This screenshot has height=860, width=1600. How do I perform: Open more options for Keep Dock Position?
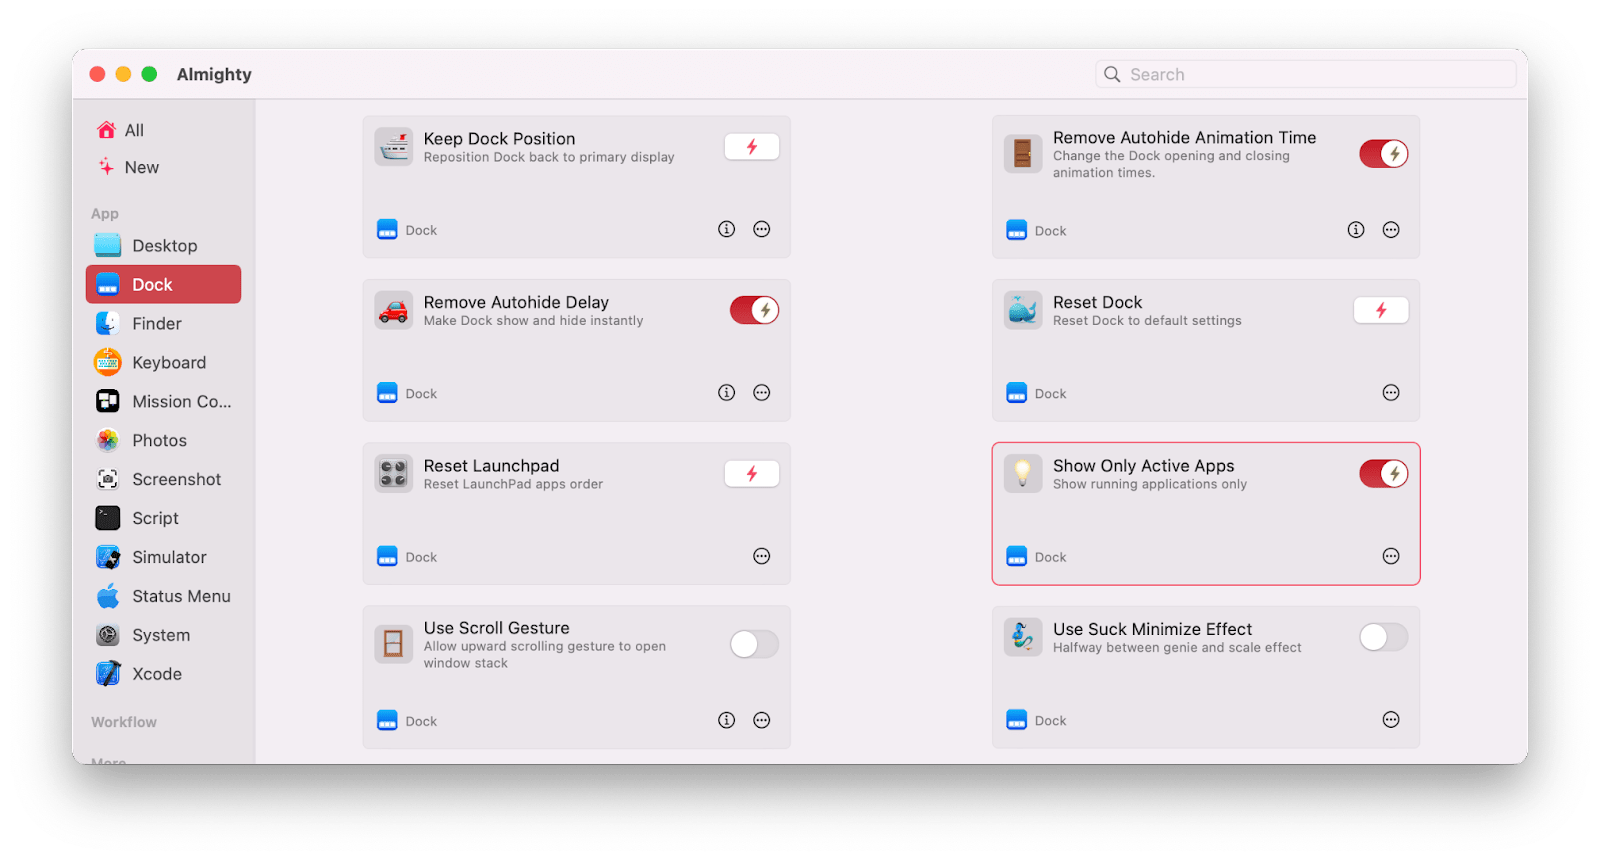click(762, 229)
